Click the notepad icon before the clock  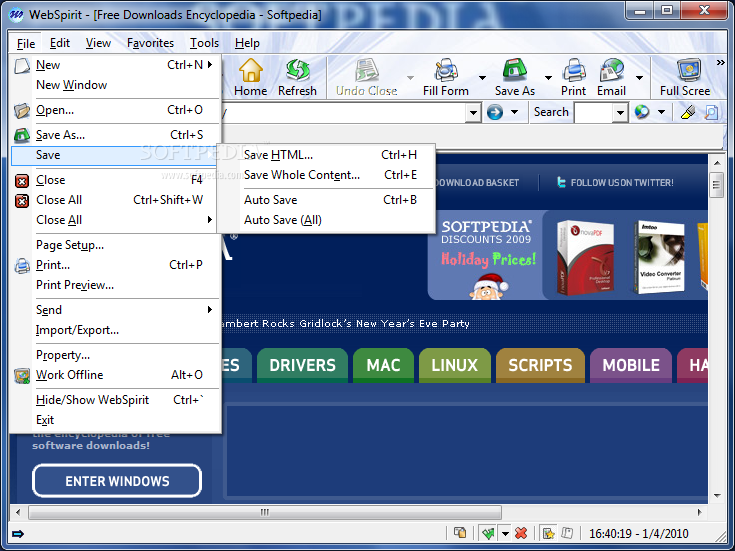coord(567,533)
